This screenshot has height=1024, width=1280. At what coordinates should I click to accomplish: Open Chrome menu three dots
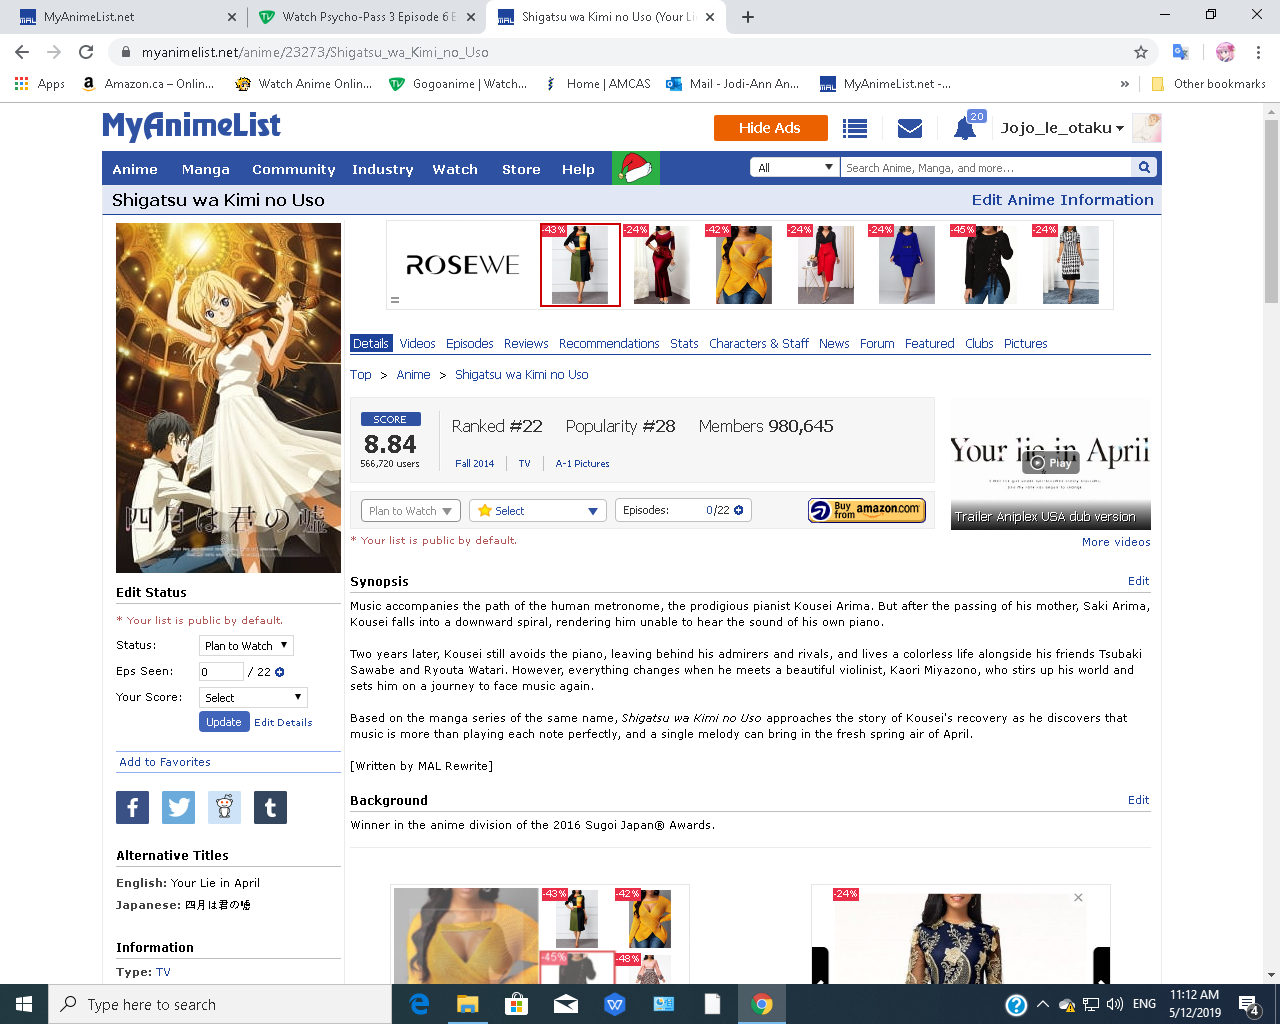[1258, 52]
